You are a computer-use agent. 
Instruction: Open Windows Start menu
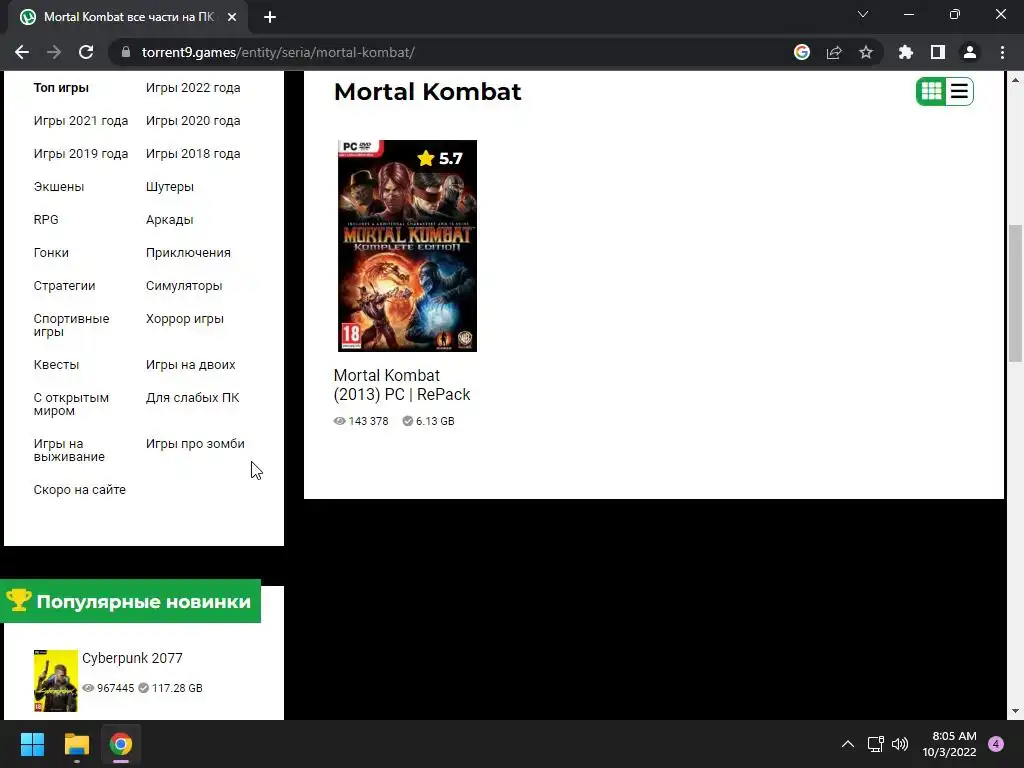(32, 744)
